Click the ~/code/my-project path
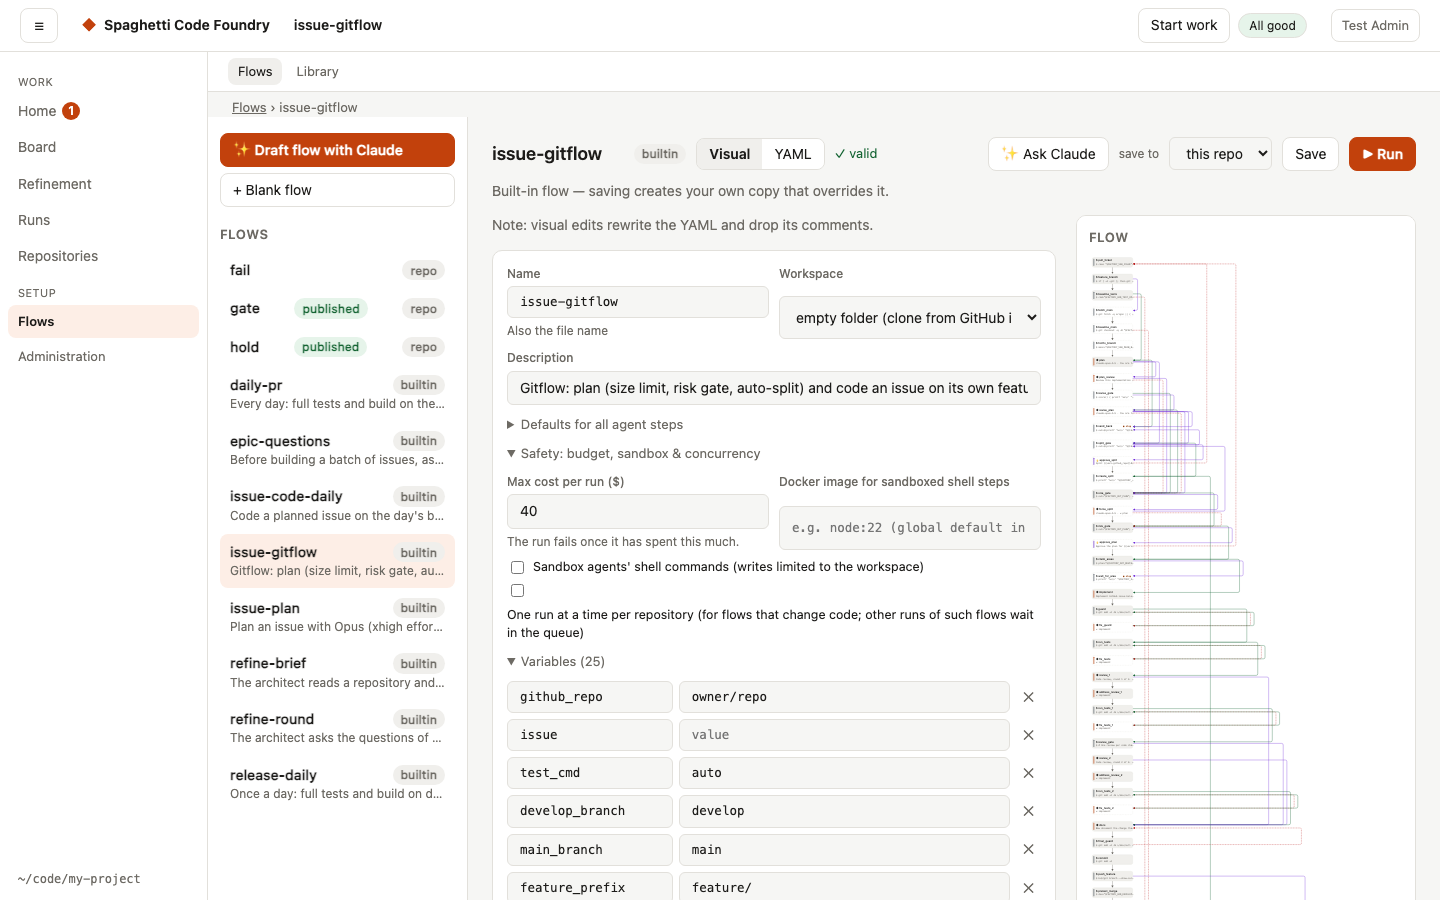 (x=79, y=879)
